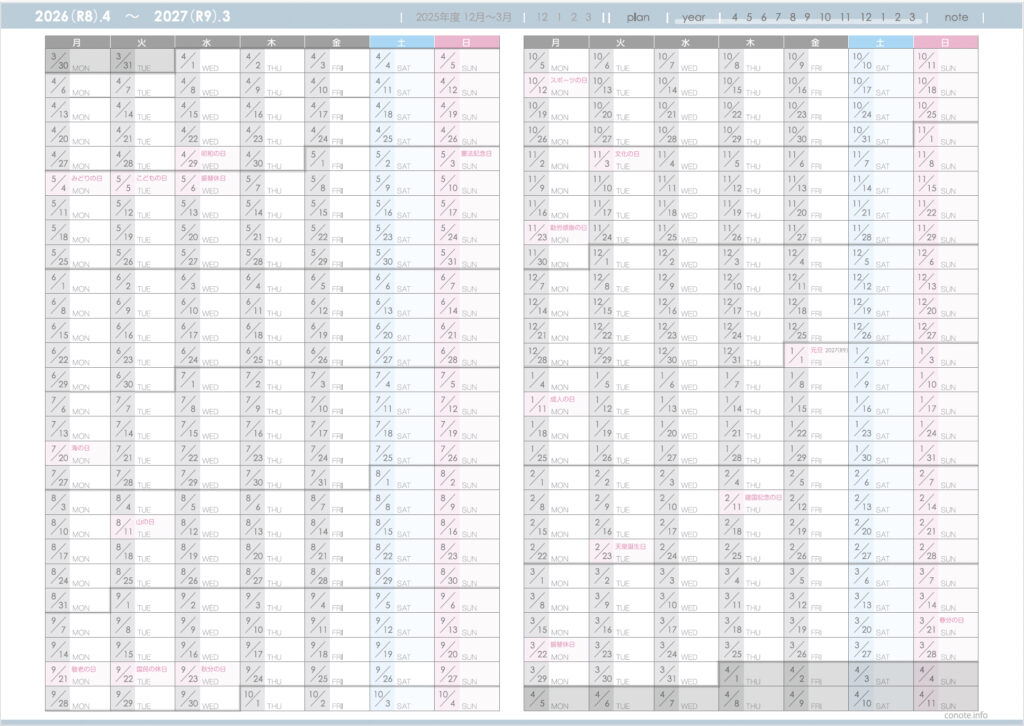Select the 3/31 WED date cell
The image size is (1024, 726).
[685, 673]
